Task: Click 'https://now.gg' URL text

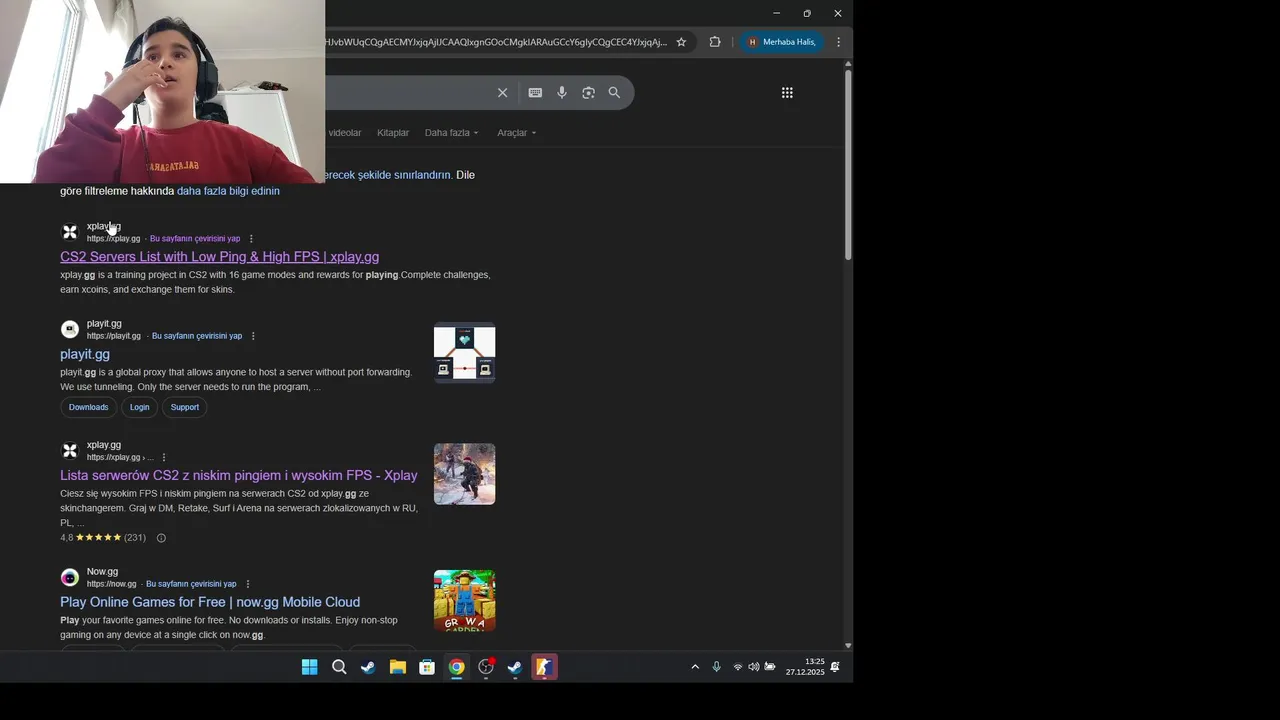Action: click(x=111, y=584)
